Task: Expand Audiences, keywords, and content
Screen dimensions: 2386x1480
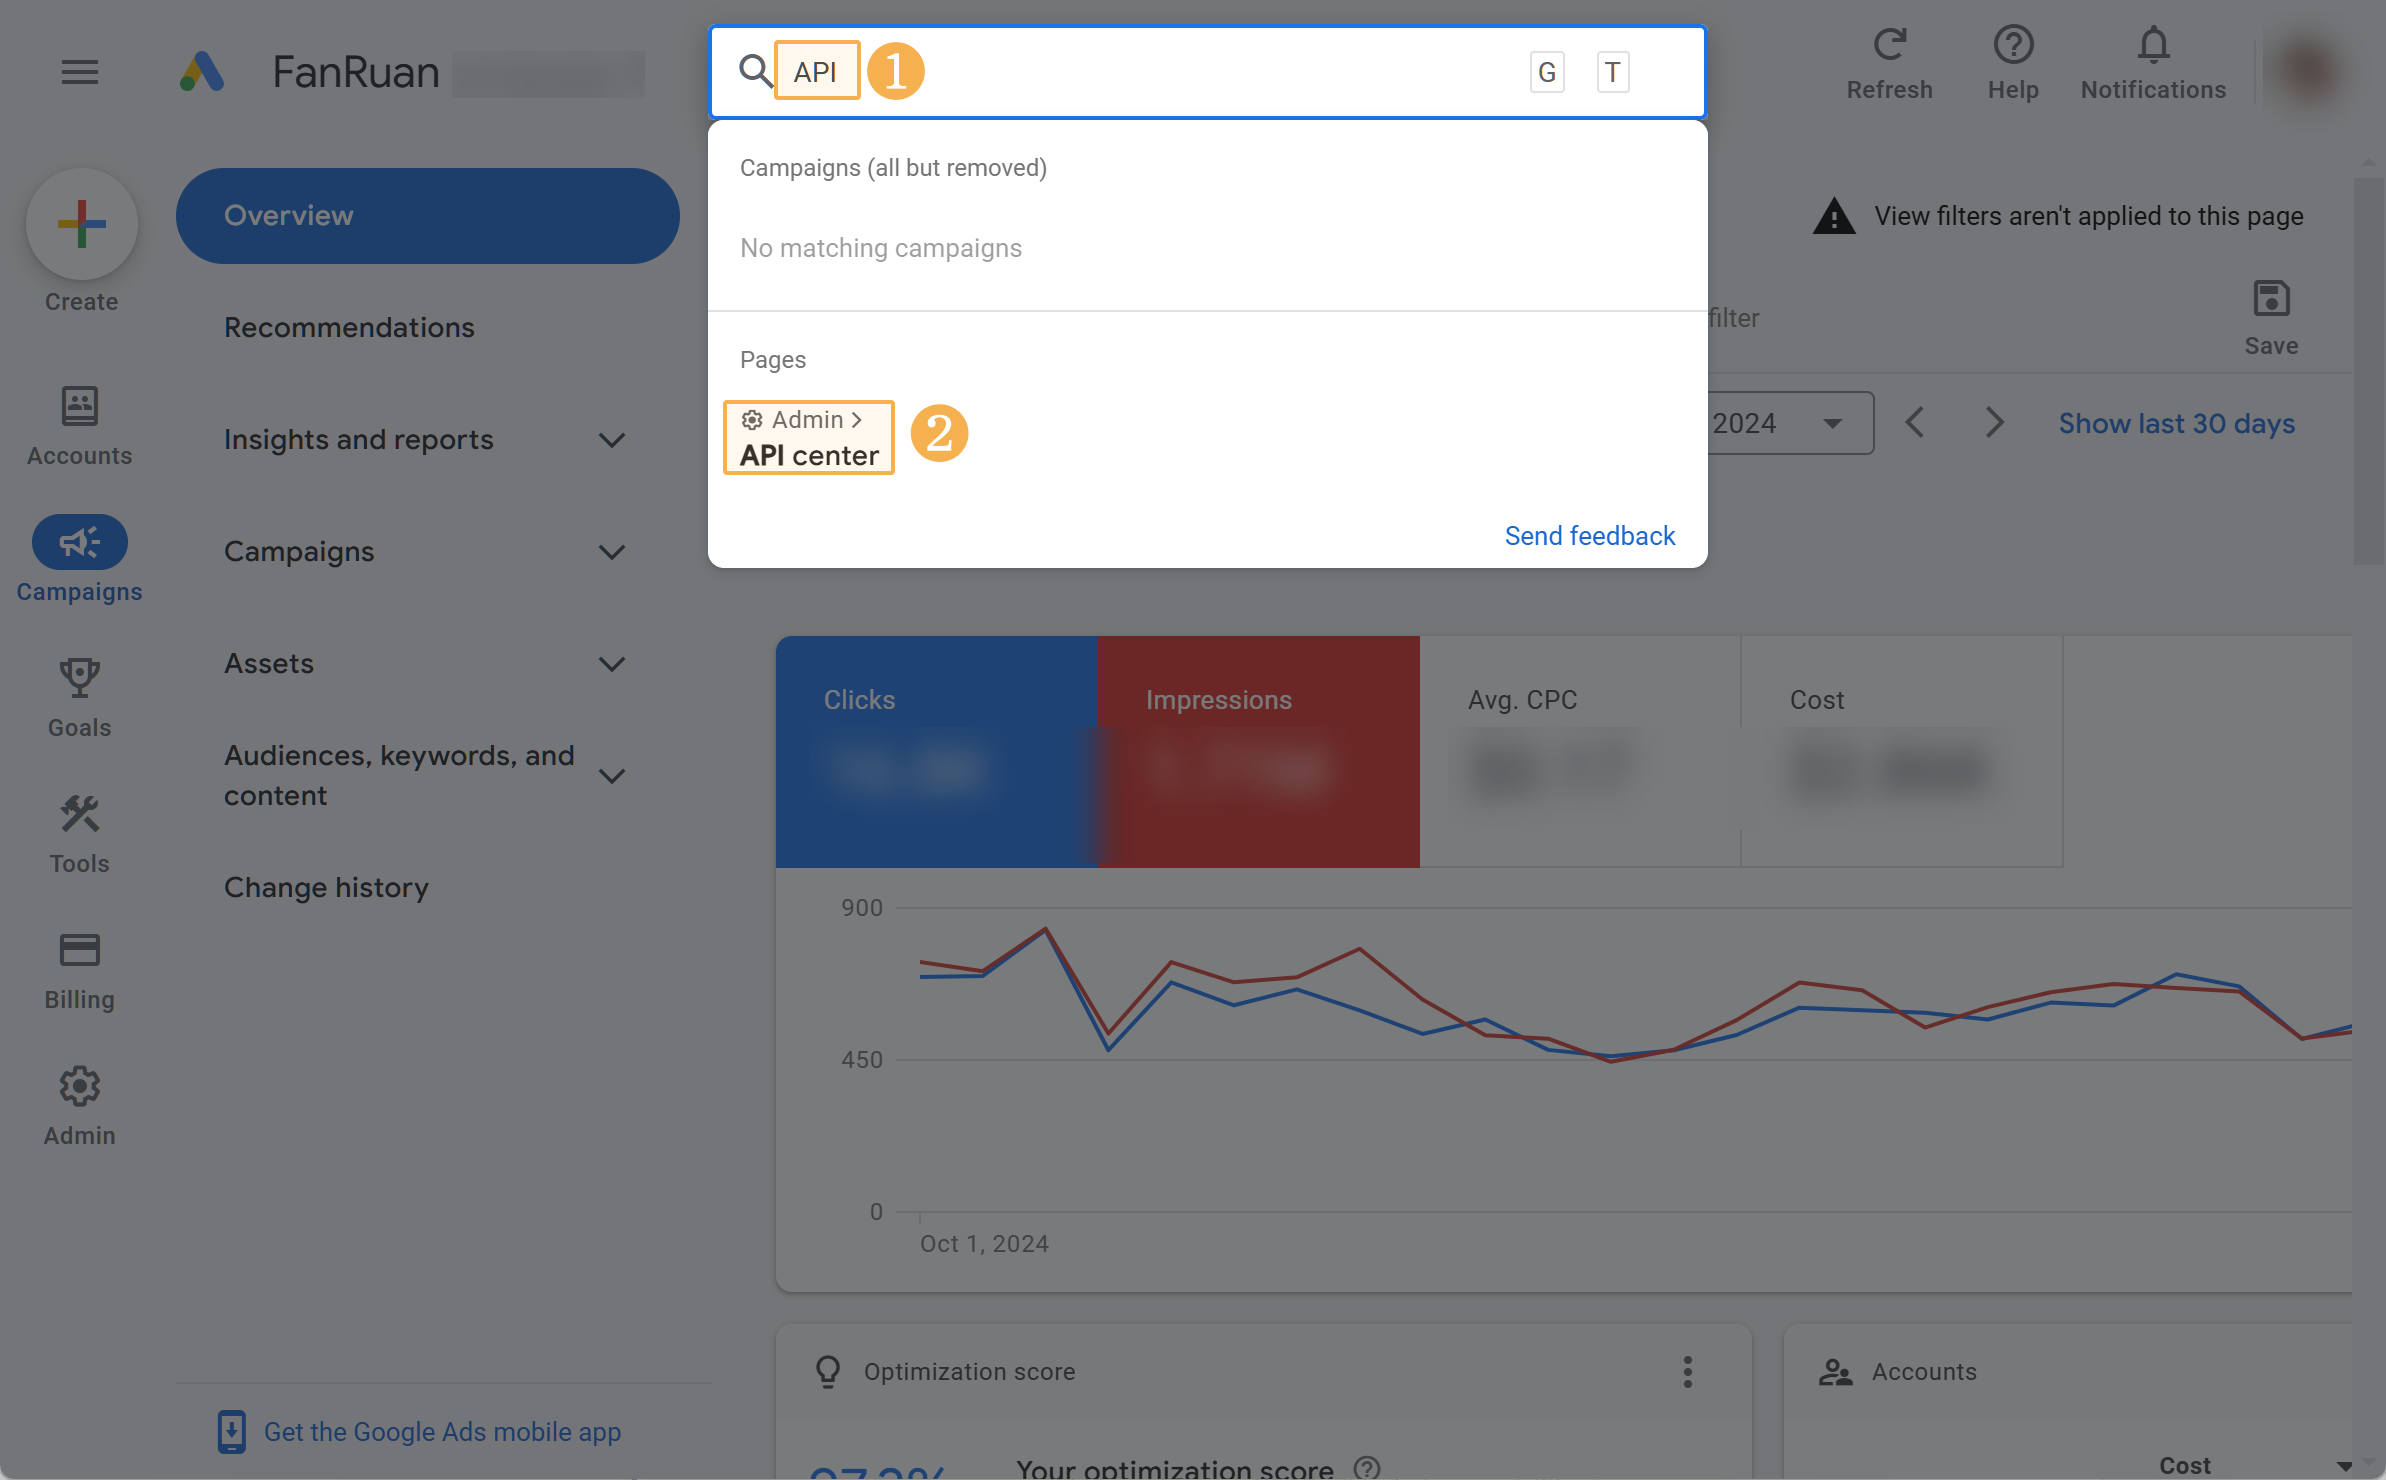Action: [x=611, y=776]
